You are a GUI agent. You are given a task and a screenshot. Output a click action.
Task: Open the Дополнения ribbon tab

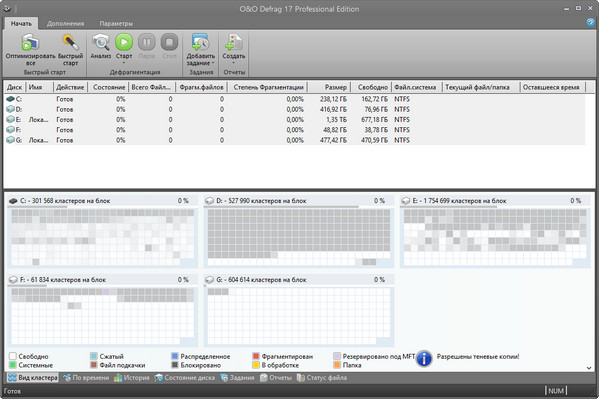[65, 24]
